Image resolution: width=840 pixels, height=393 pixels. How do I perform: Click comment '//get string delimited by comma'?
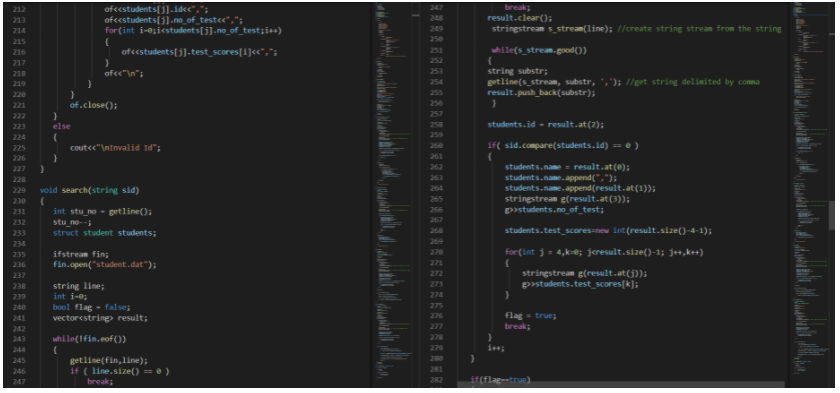(693, 81)
